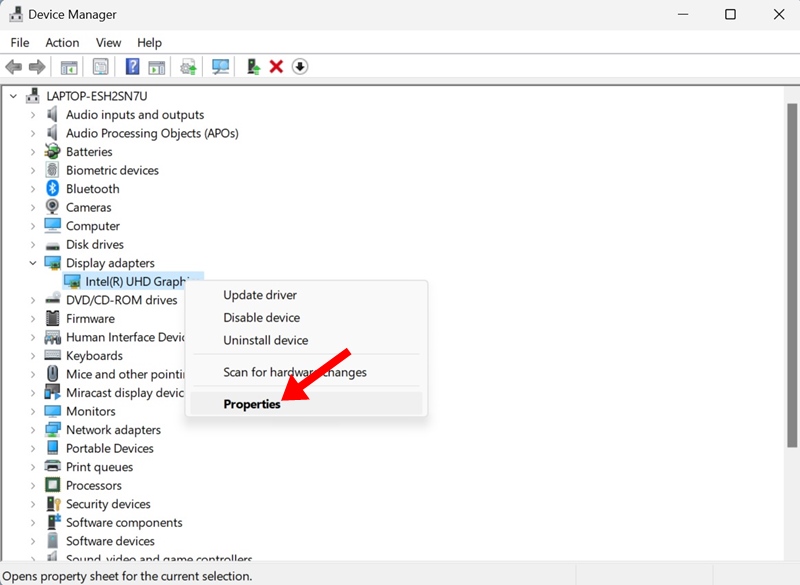Collapse the Display adapters node
Viewport: 800px width, 585px height.
(x=33, y=263)
